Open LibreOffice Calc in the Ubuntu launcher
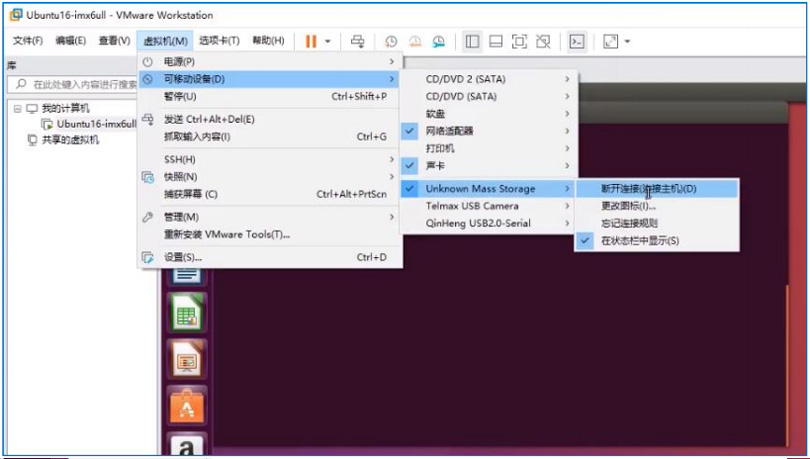Screen dimensions: 810x459 coord(186,312)
